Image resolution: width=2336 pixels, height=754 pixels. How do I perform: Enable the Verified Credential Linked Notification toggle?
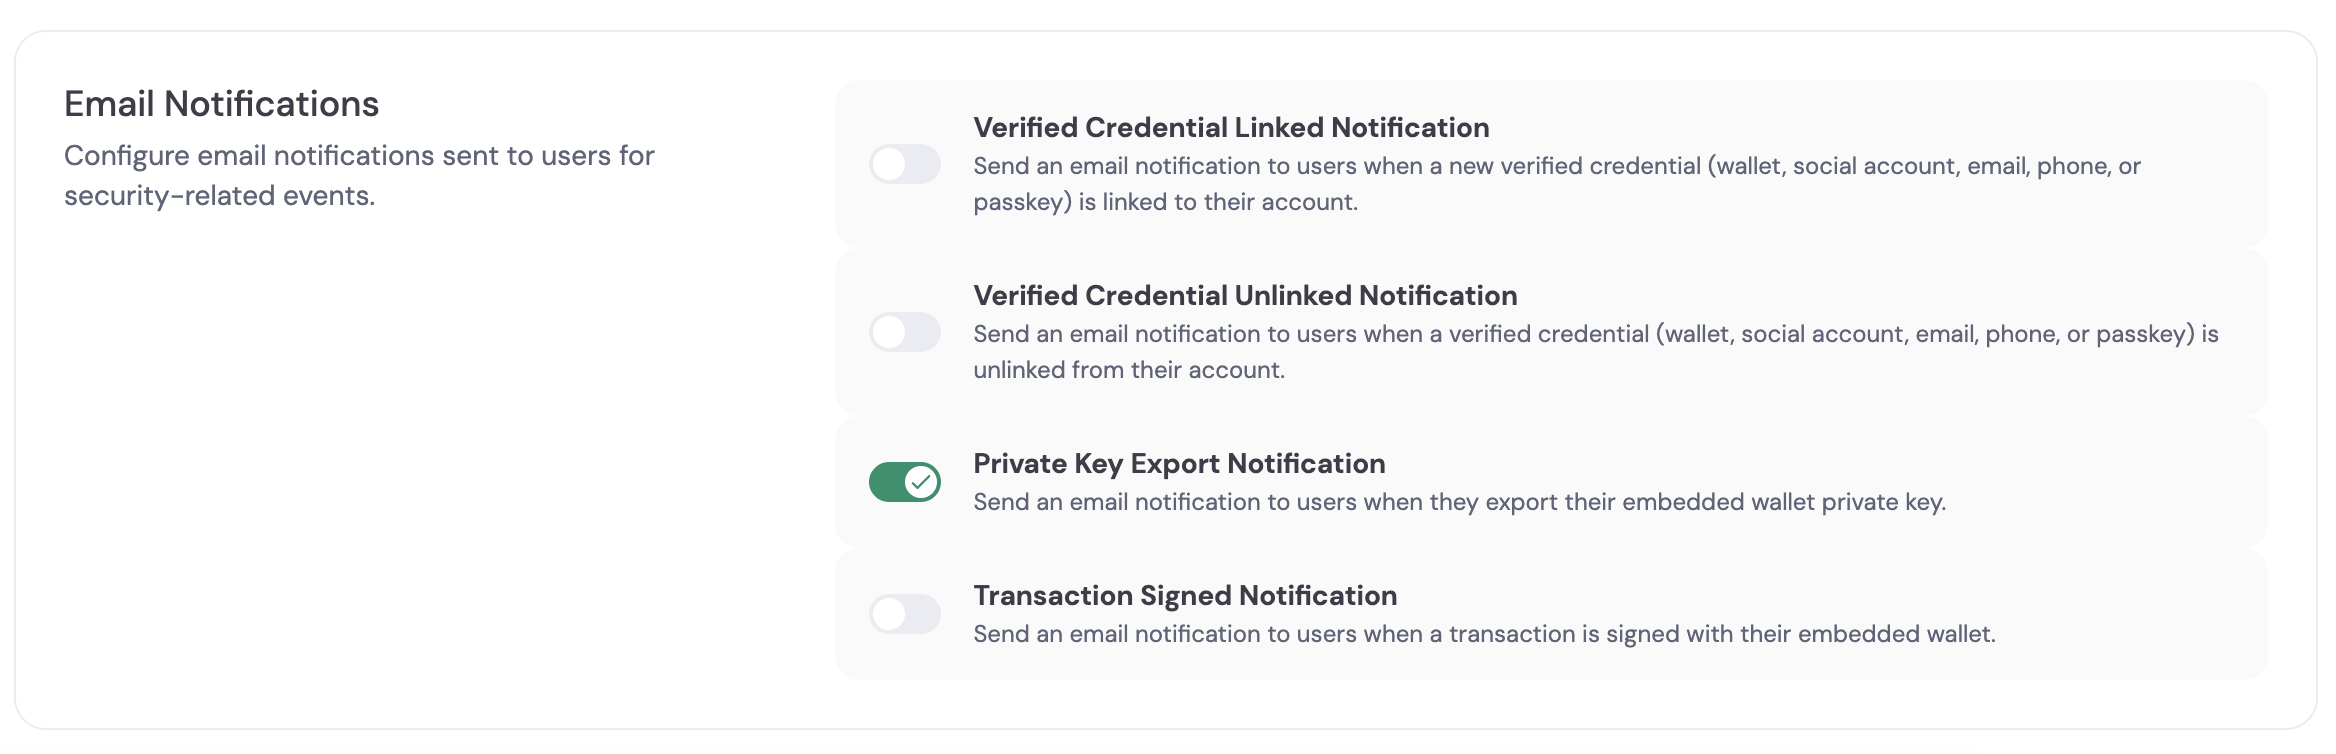click(904, 164)
